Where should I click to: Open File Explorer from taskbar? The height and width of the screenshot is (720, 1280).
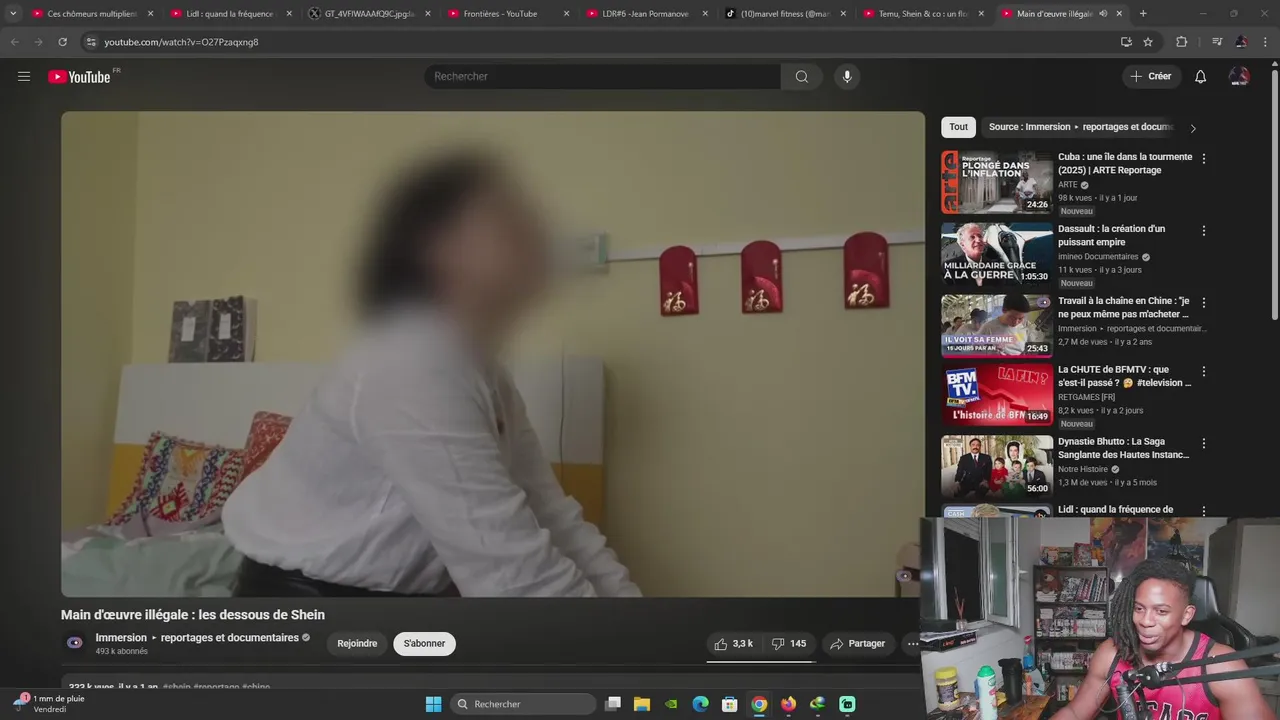[x=642, y=704]
